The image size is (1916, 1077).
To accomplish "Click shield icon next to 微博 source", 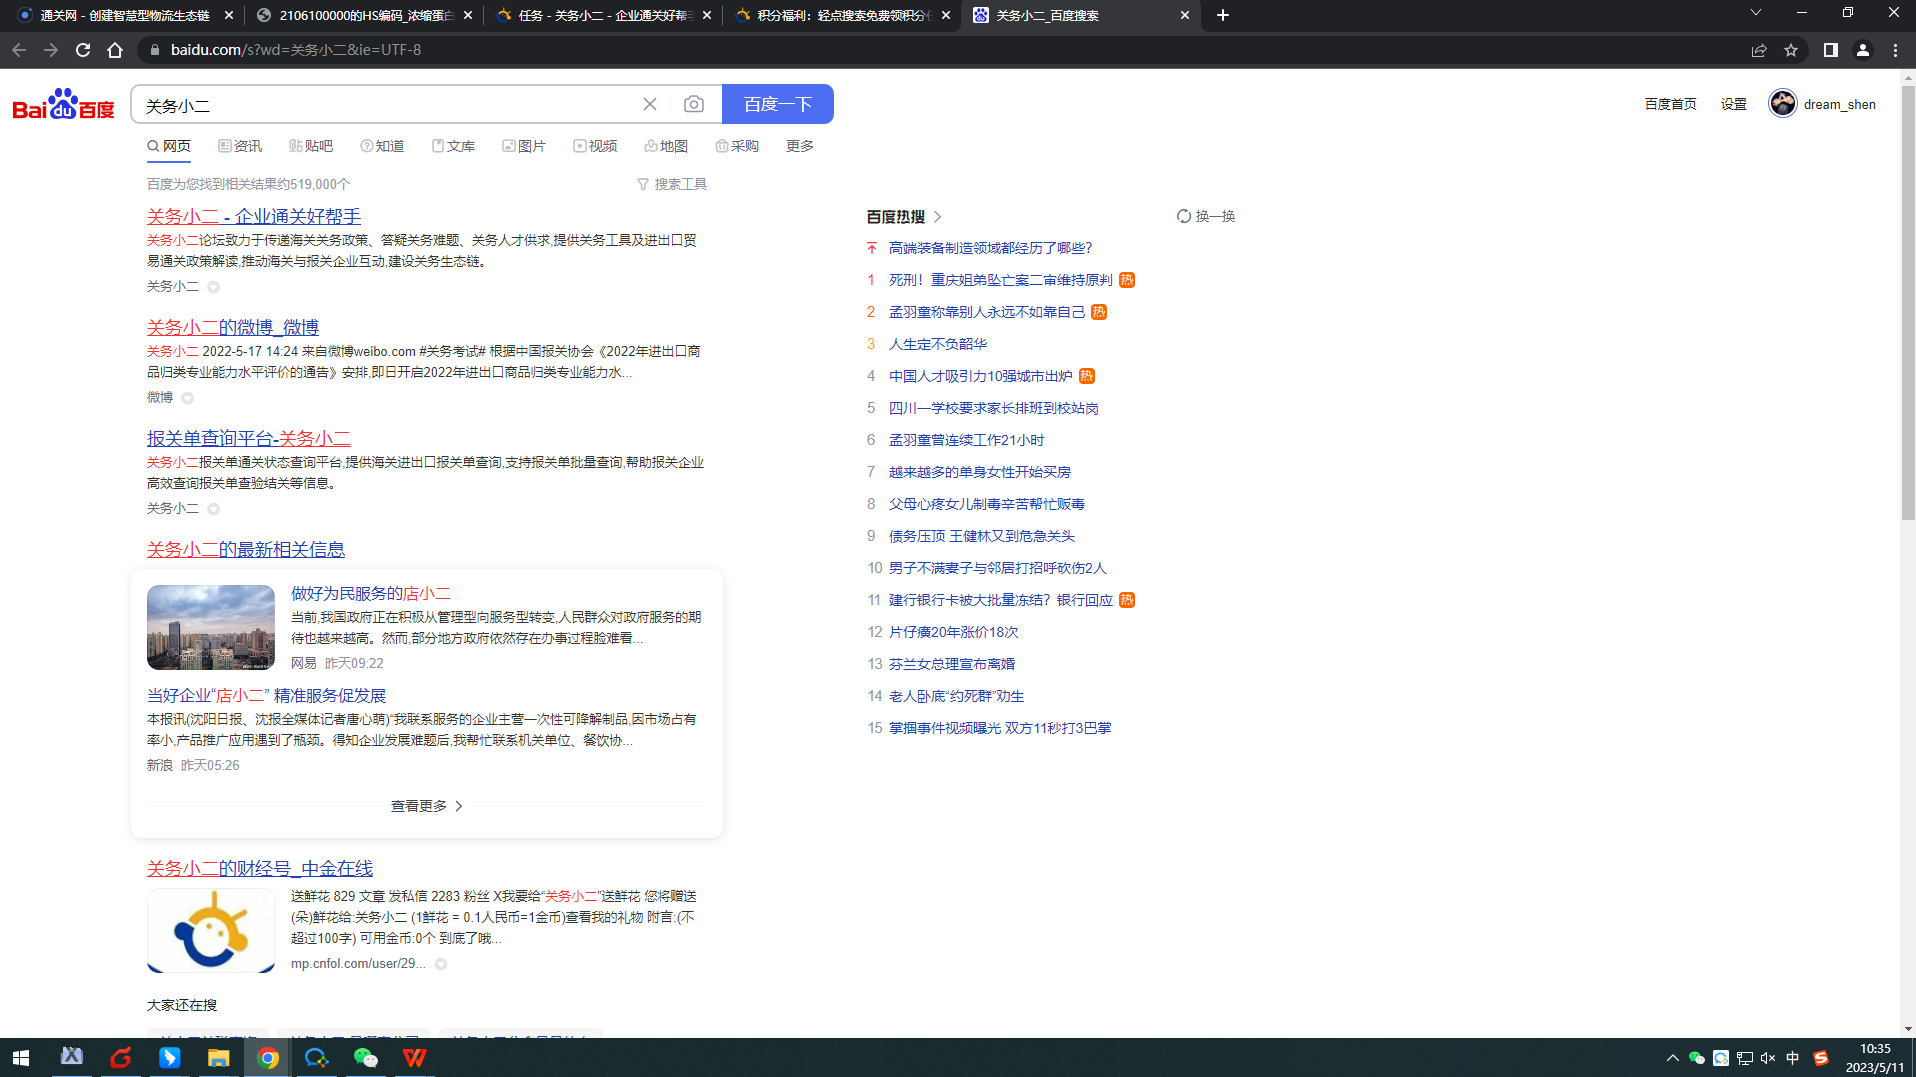I will (187, 398).
